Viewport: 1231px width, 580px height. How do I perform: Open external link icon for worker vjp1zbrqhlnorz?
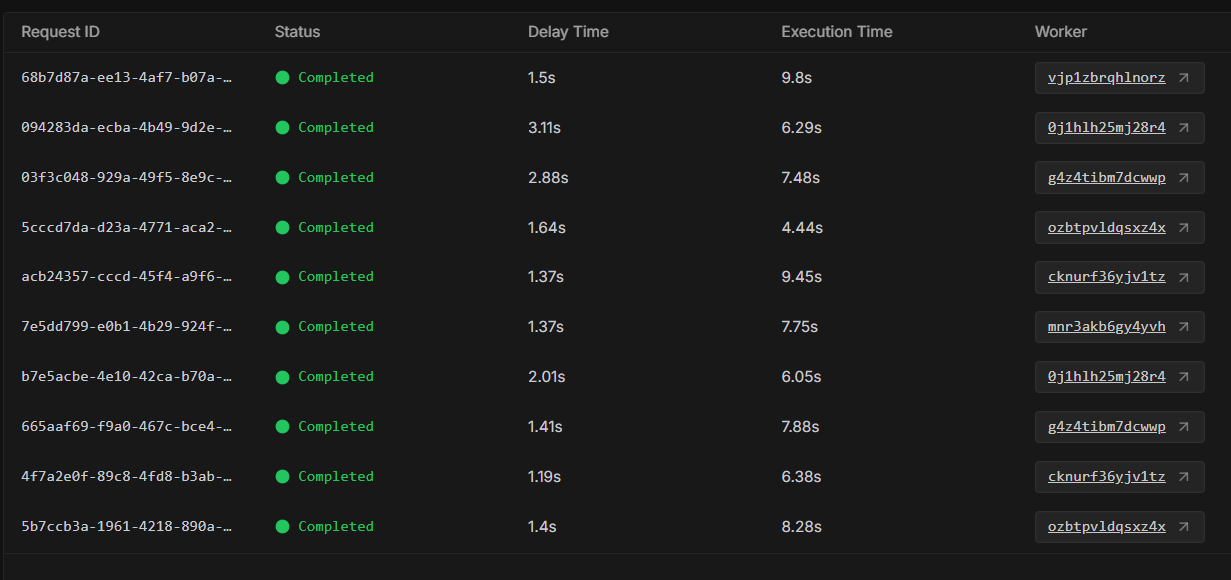pyautogui.click(x=1184, y=77)
